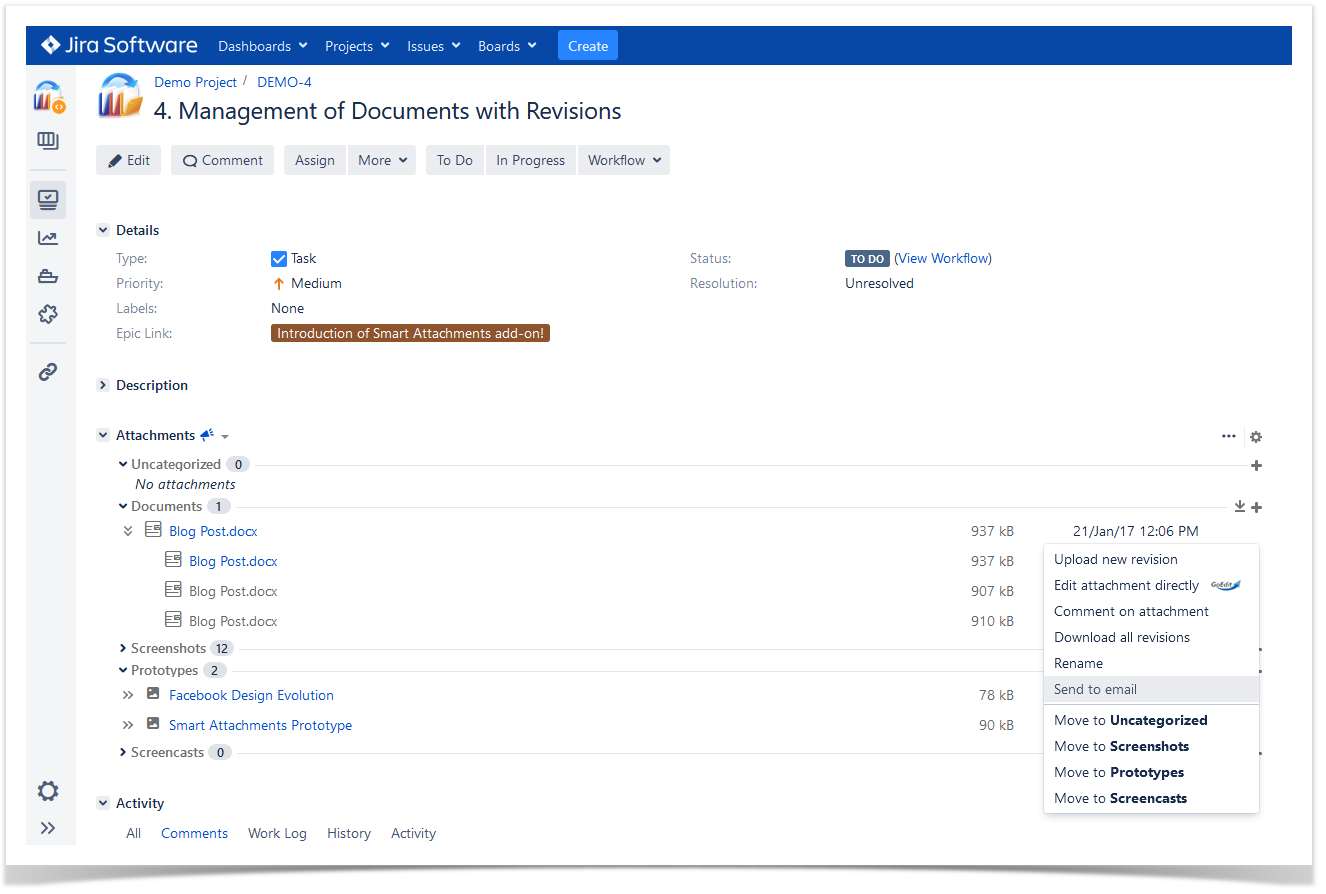Collapse the Prototypes category
Screen dimensions: 1326x894
pos(123,670)
